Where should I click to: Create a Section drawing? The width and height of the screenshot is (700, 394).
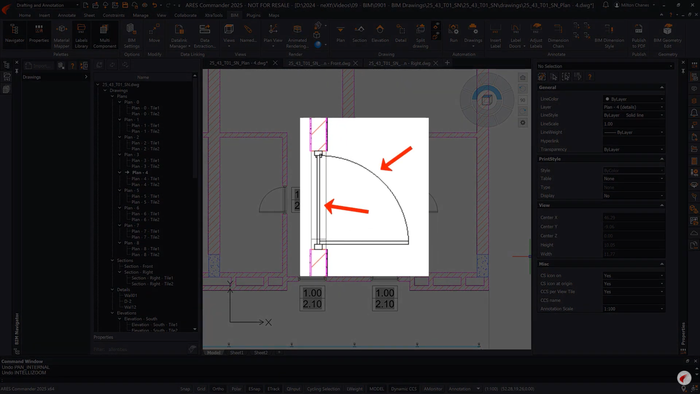point(359,34)
